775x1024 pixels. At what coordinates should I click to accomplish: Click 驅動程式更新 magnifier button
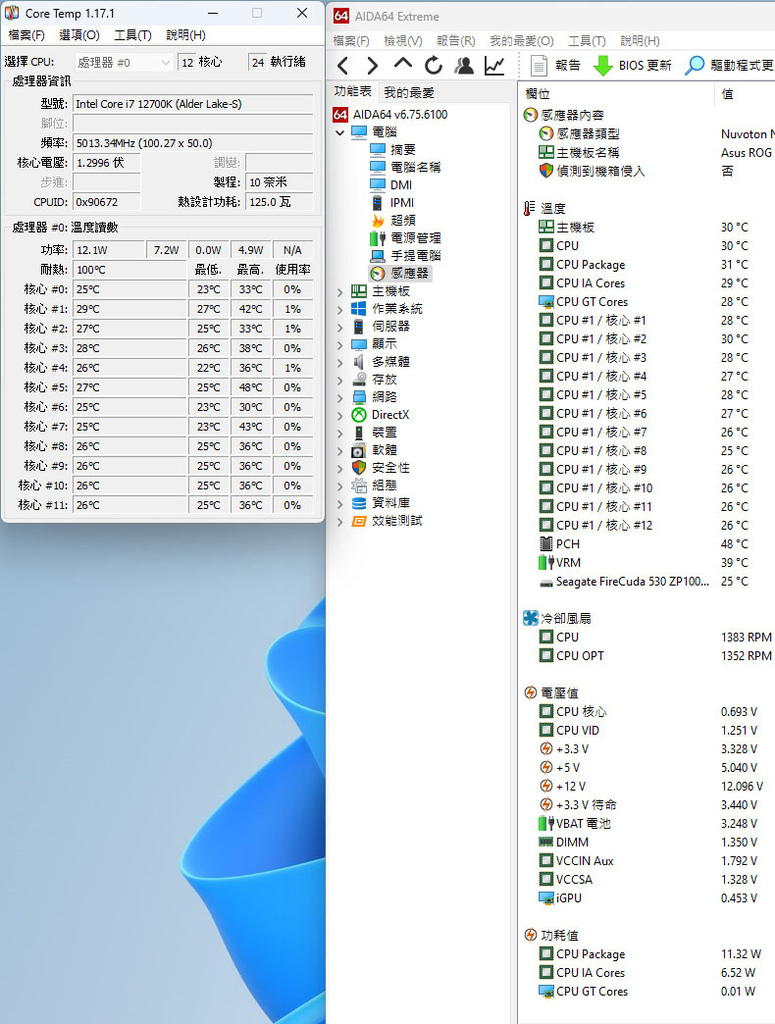729,65
